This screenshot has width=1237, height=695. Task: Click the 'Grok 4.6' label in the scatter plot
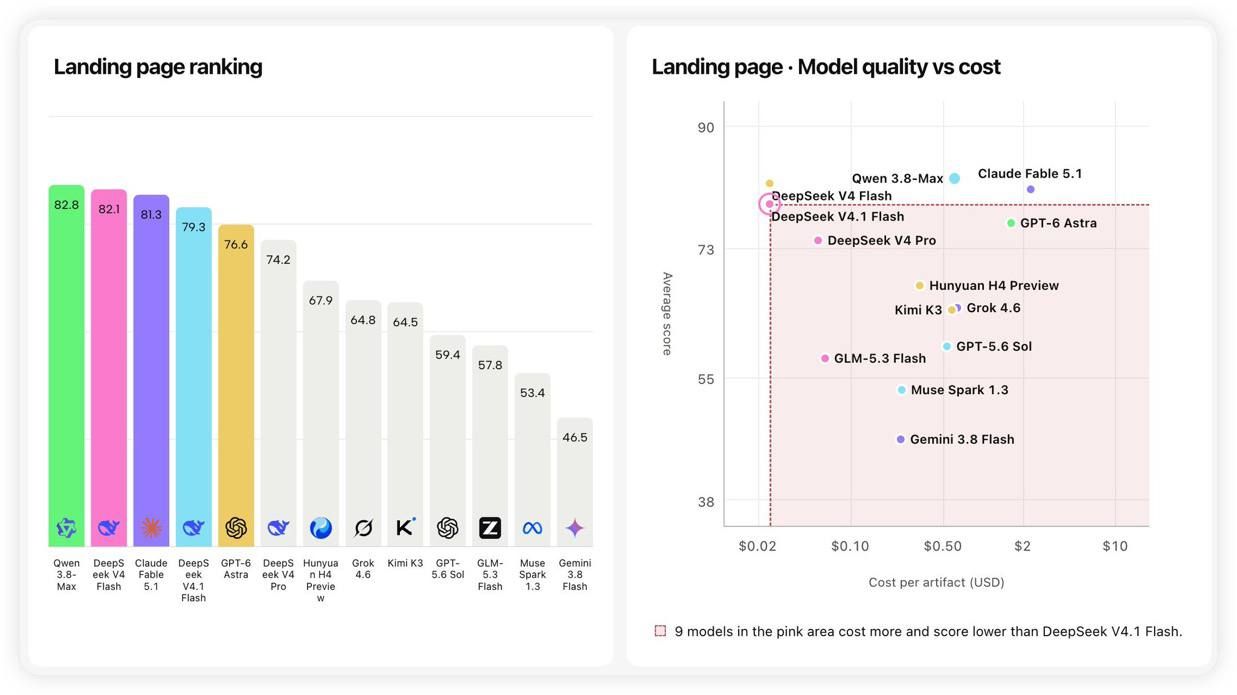point(993,308)
